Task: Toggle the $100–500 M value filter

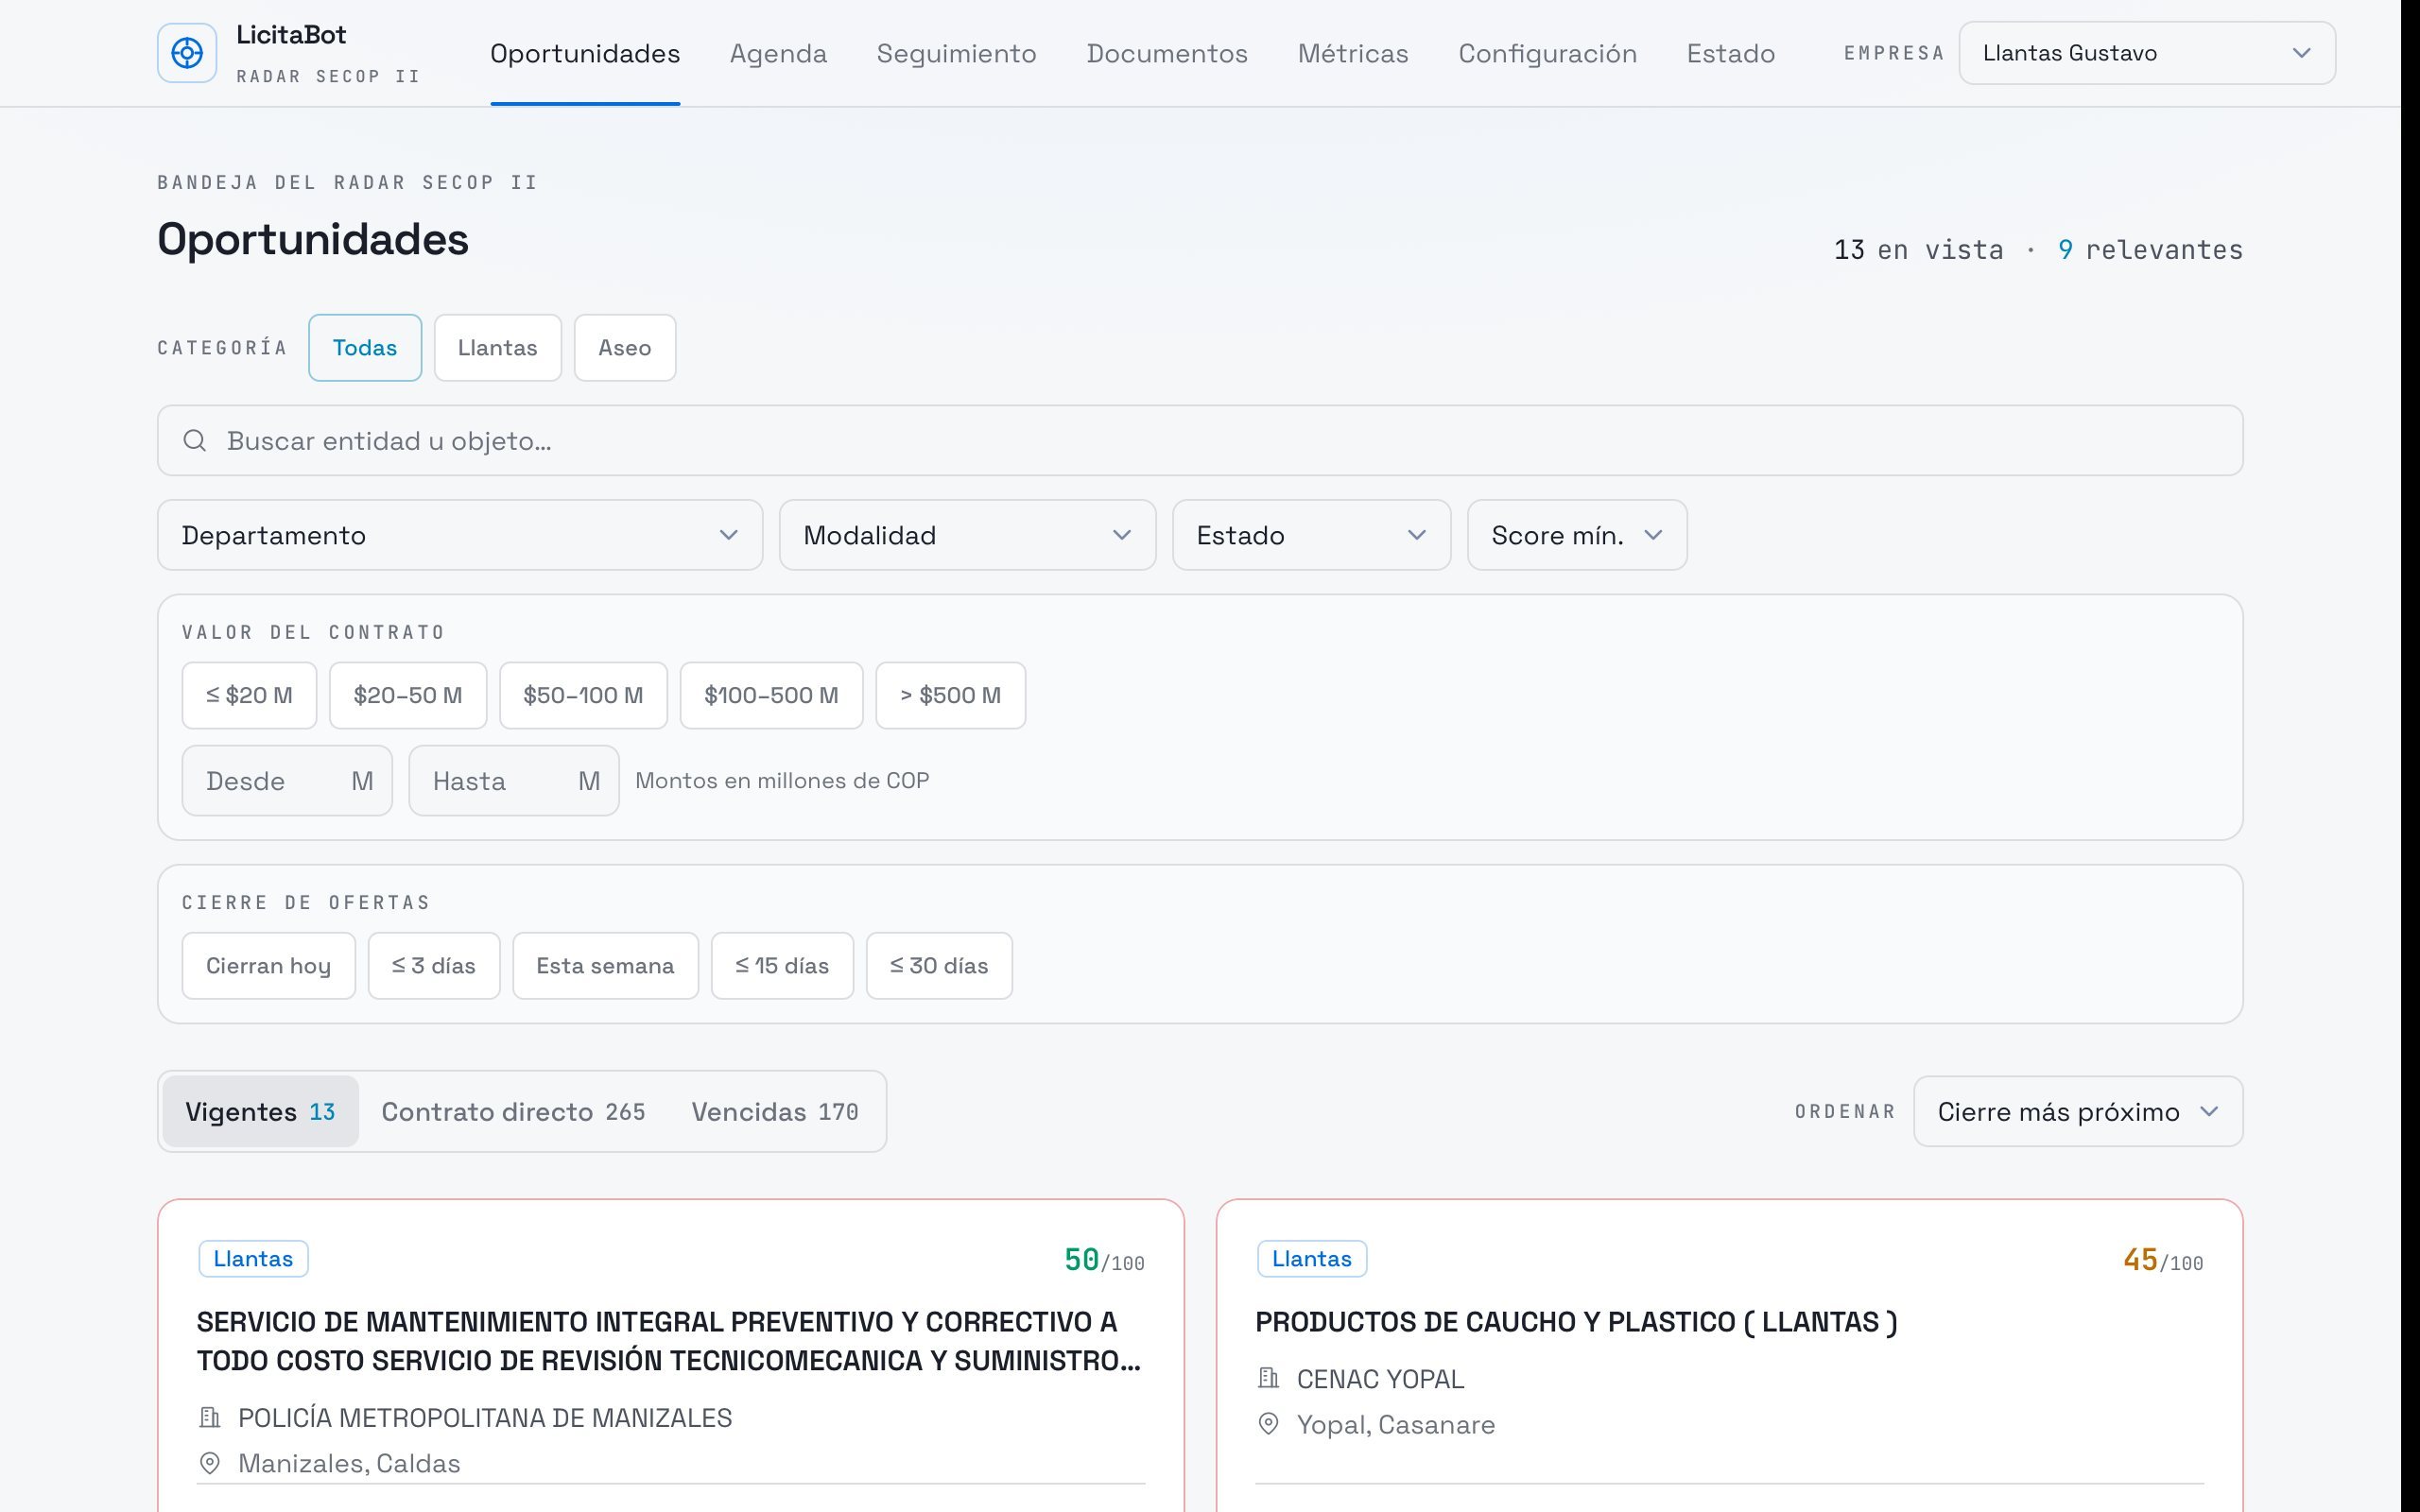Action: [771, 695]
